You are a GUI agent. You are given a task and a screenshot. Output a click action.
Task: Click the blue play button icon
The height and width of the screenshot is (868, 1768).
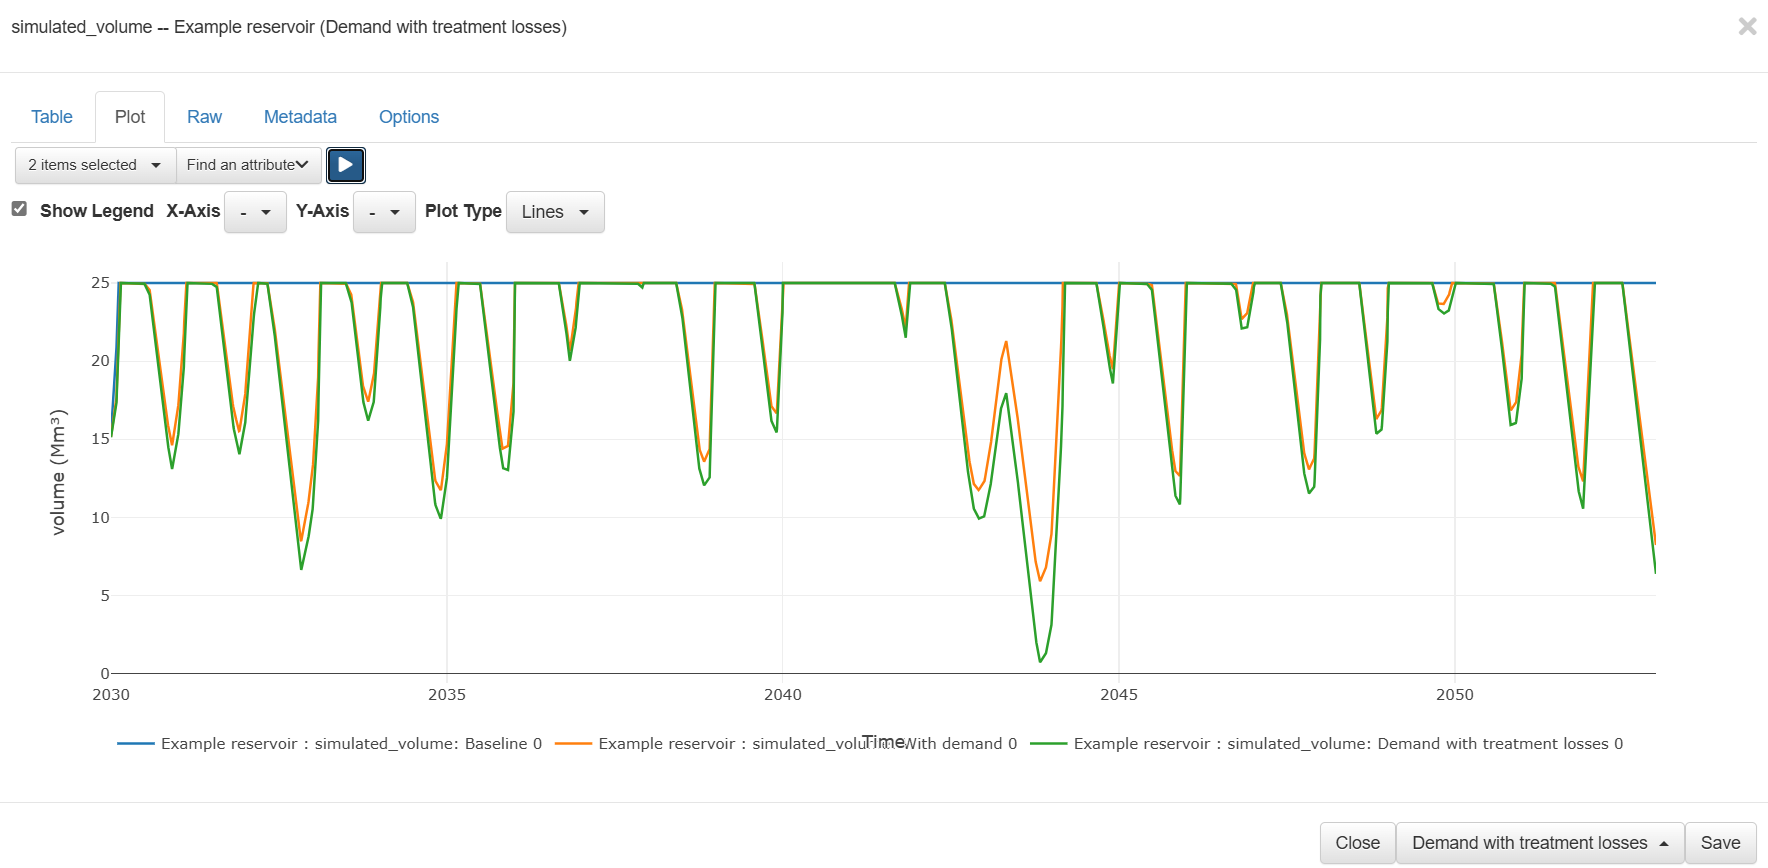[346, 165]
